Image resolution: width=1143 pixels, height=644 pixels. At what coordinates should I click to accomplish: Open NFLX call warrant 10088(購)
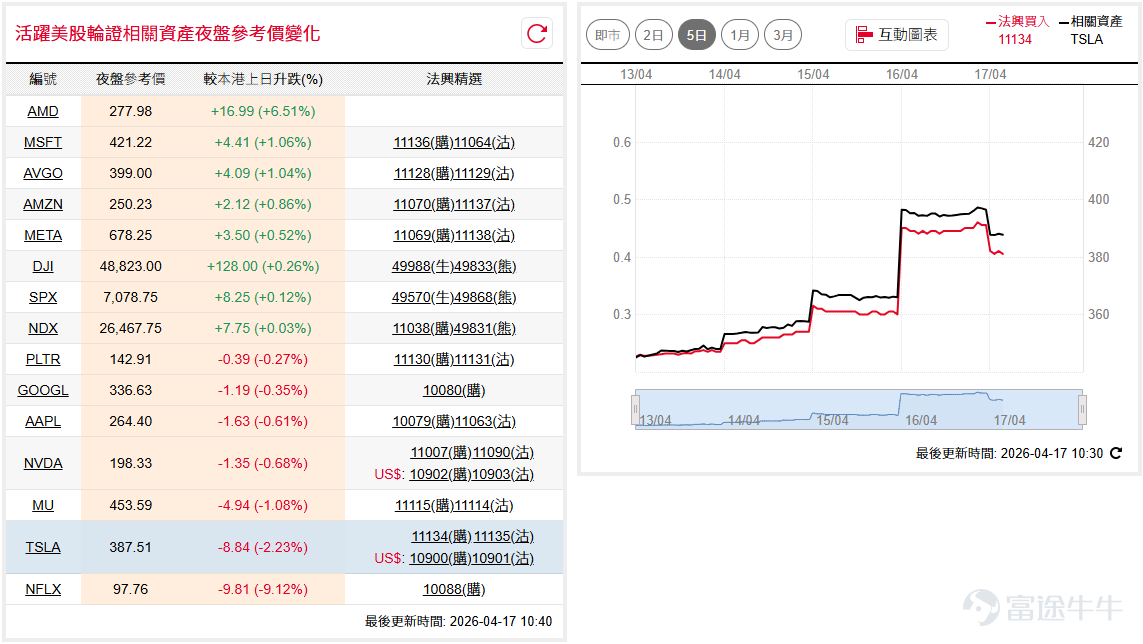(453, 589)
